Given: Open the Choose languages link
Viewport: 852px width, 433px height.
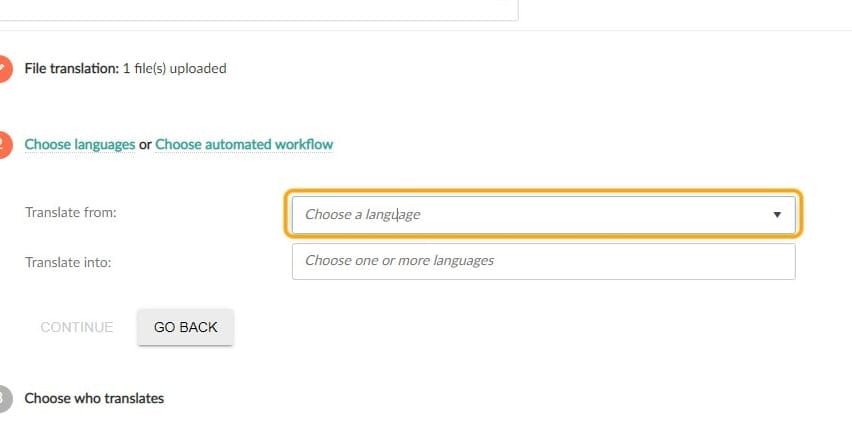Looking at the screenshot, I should click(x=80, y=144).
